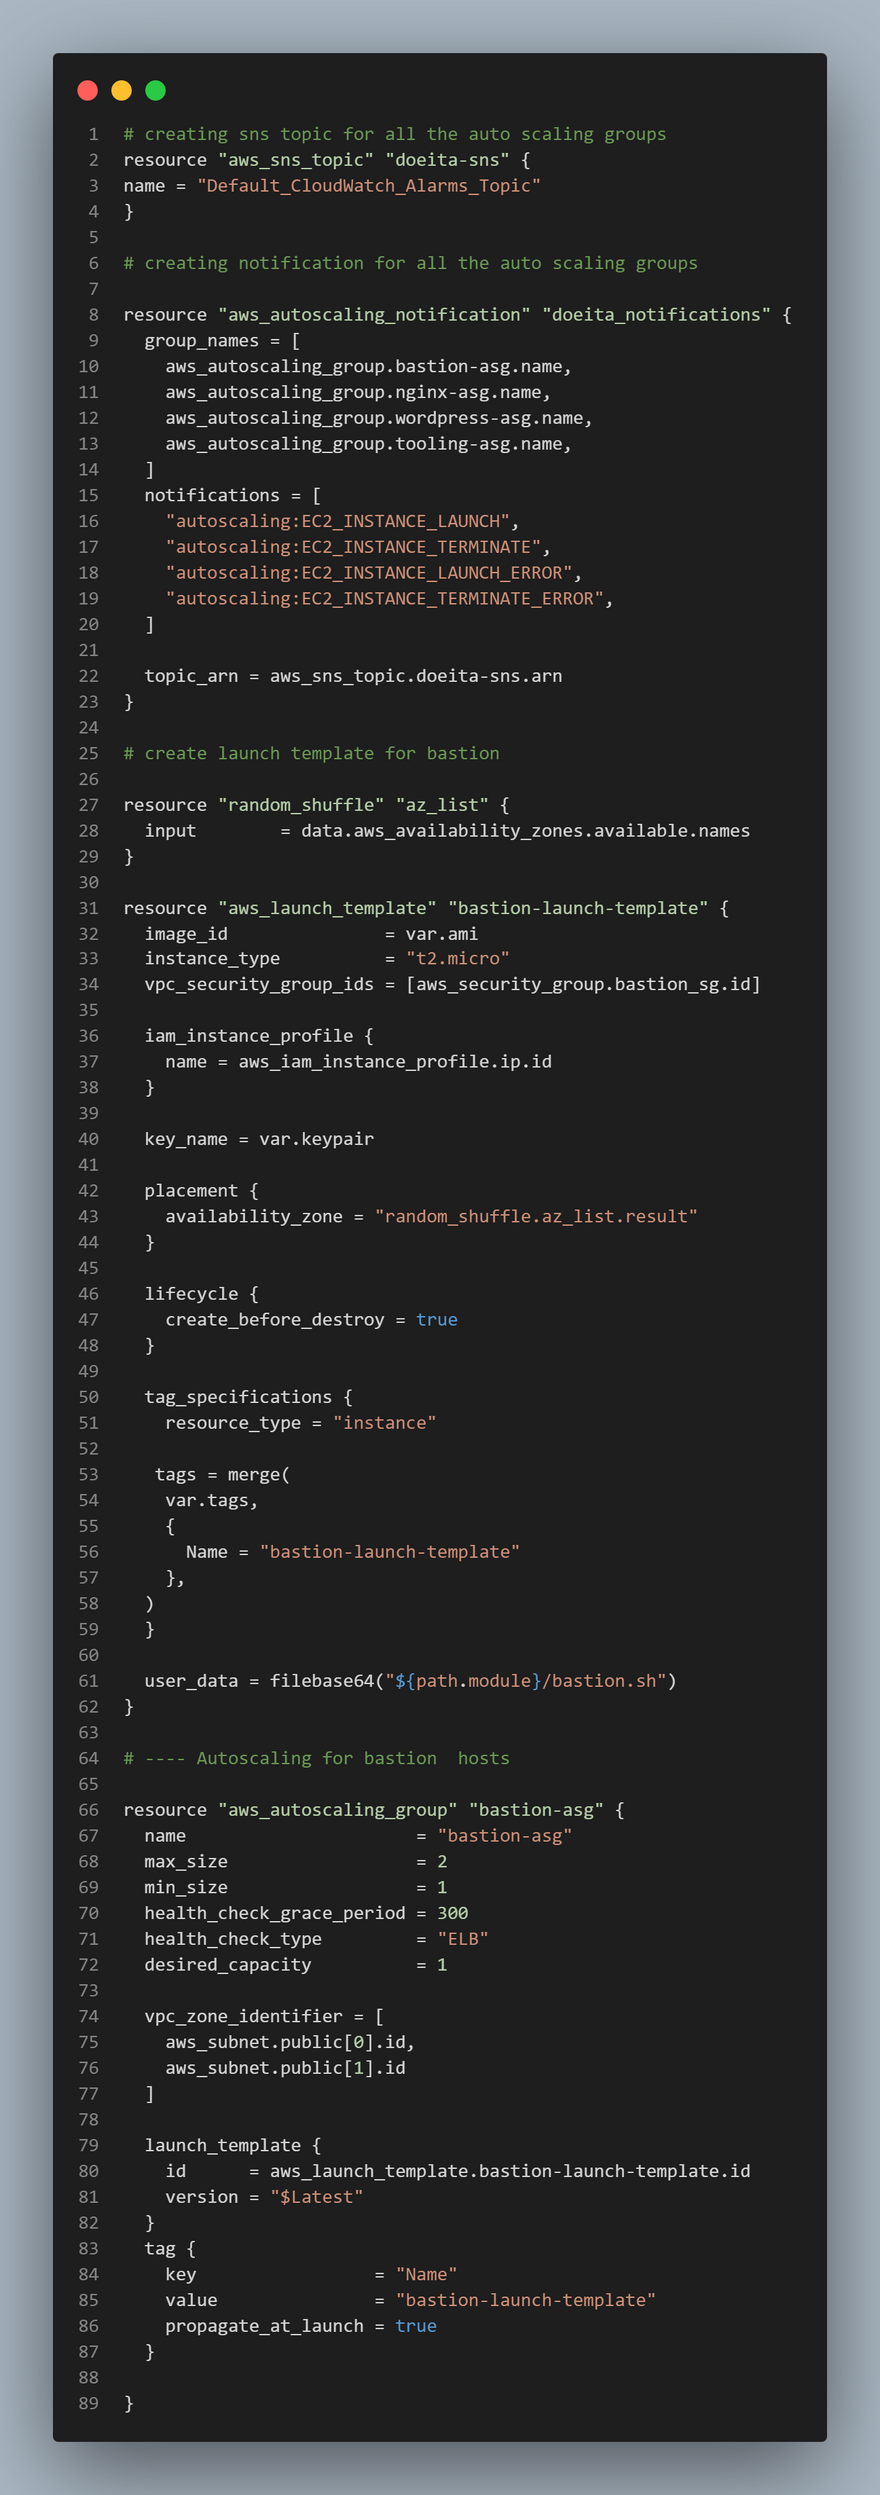Click the red close window dot
Viewport: 880px width, 2495px height.
click(x=88, y=91)
